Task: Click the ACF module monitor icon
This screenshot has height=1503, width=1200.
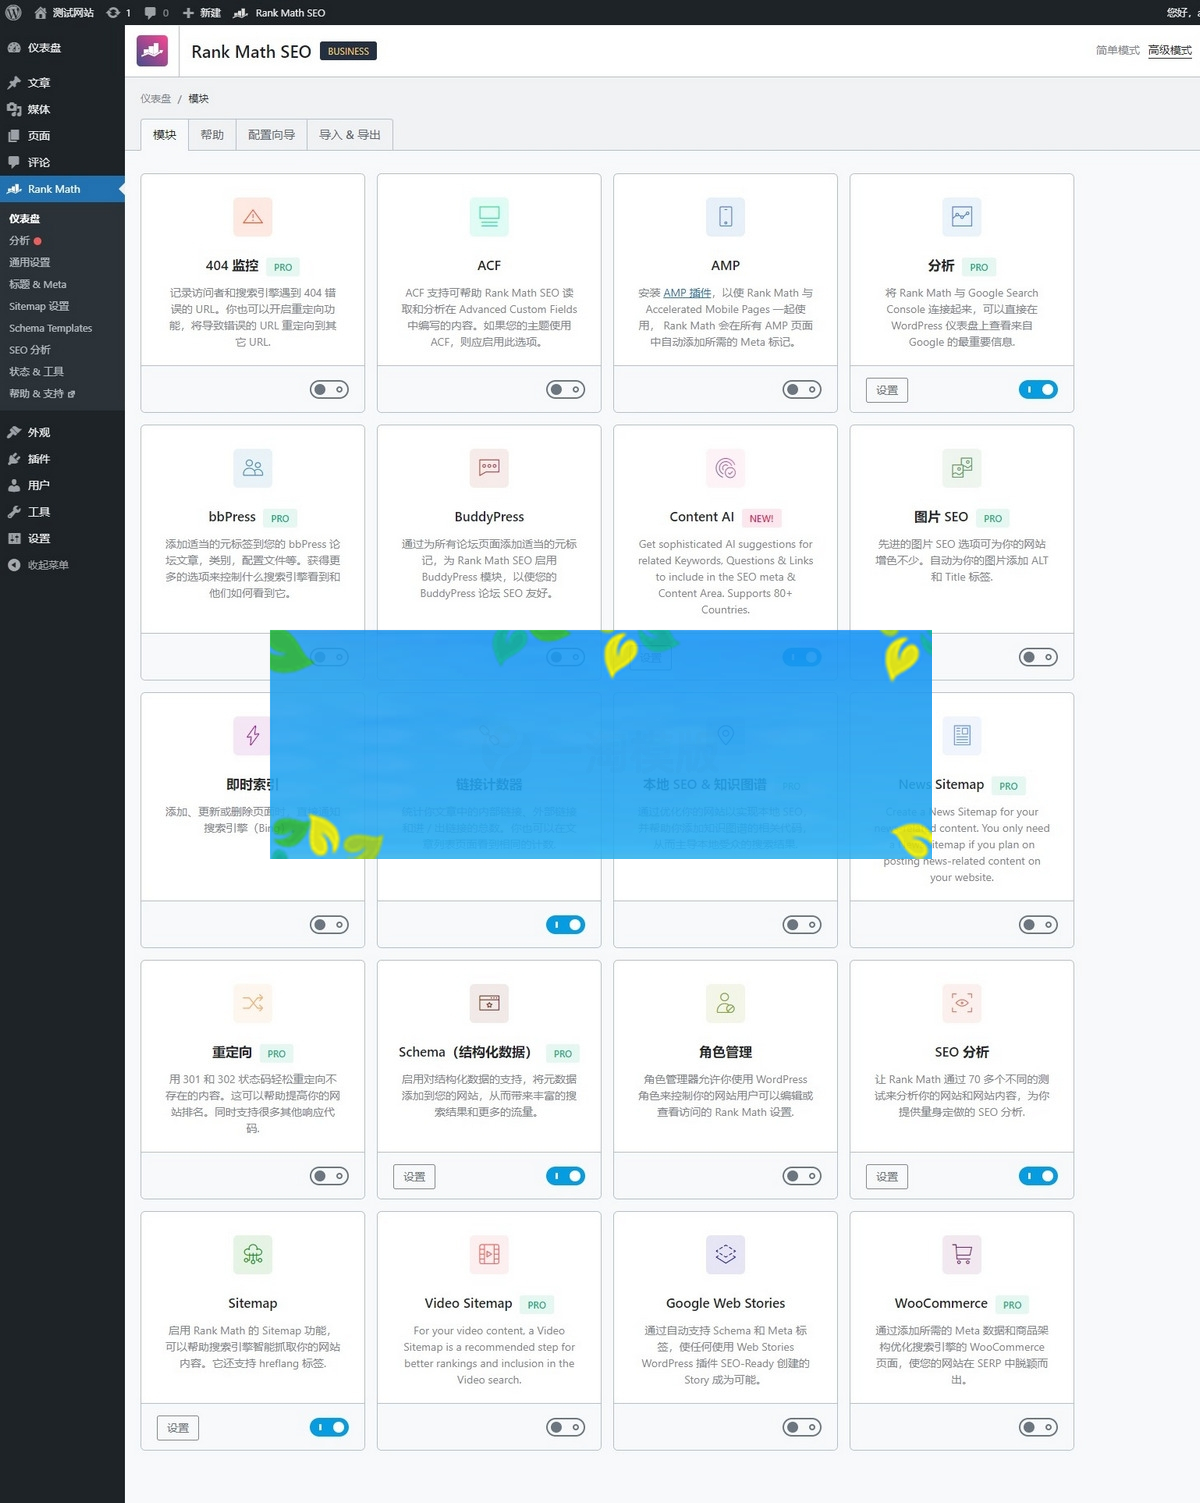Action: click(x=489, y=217)
